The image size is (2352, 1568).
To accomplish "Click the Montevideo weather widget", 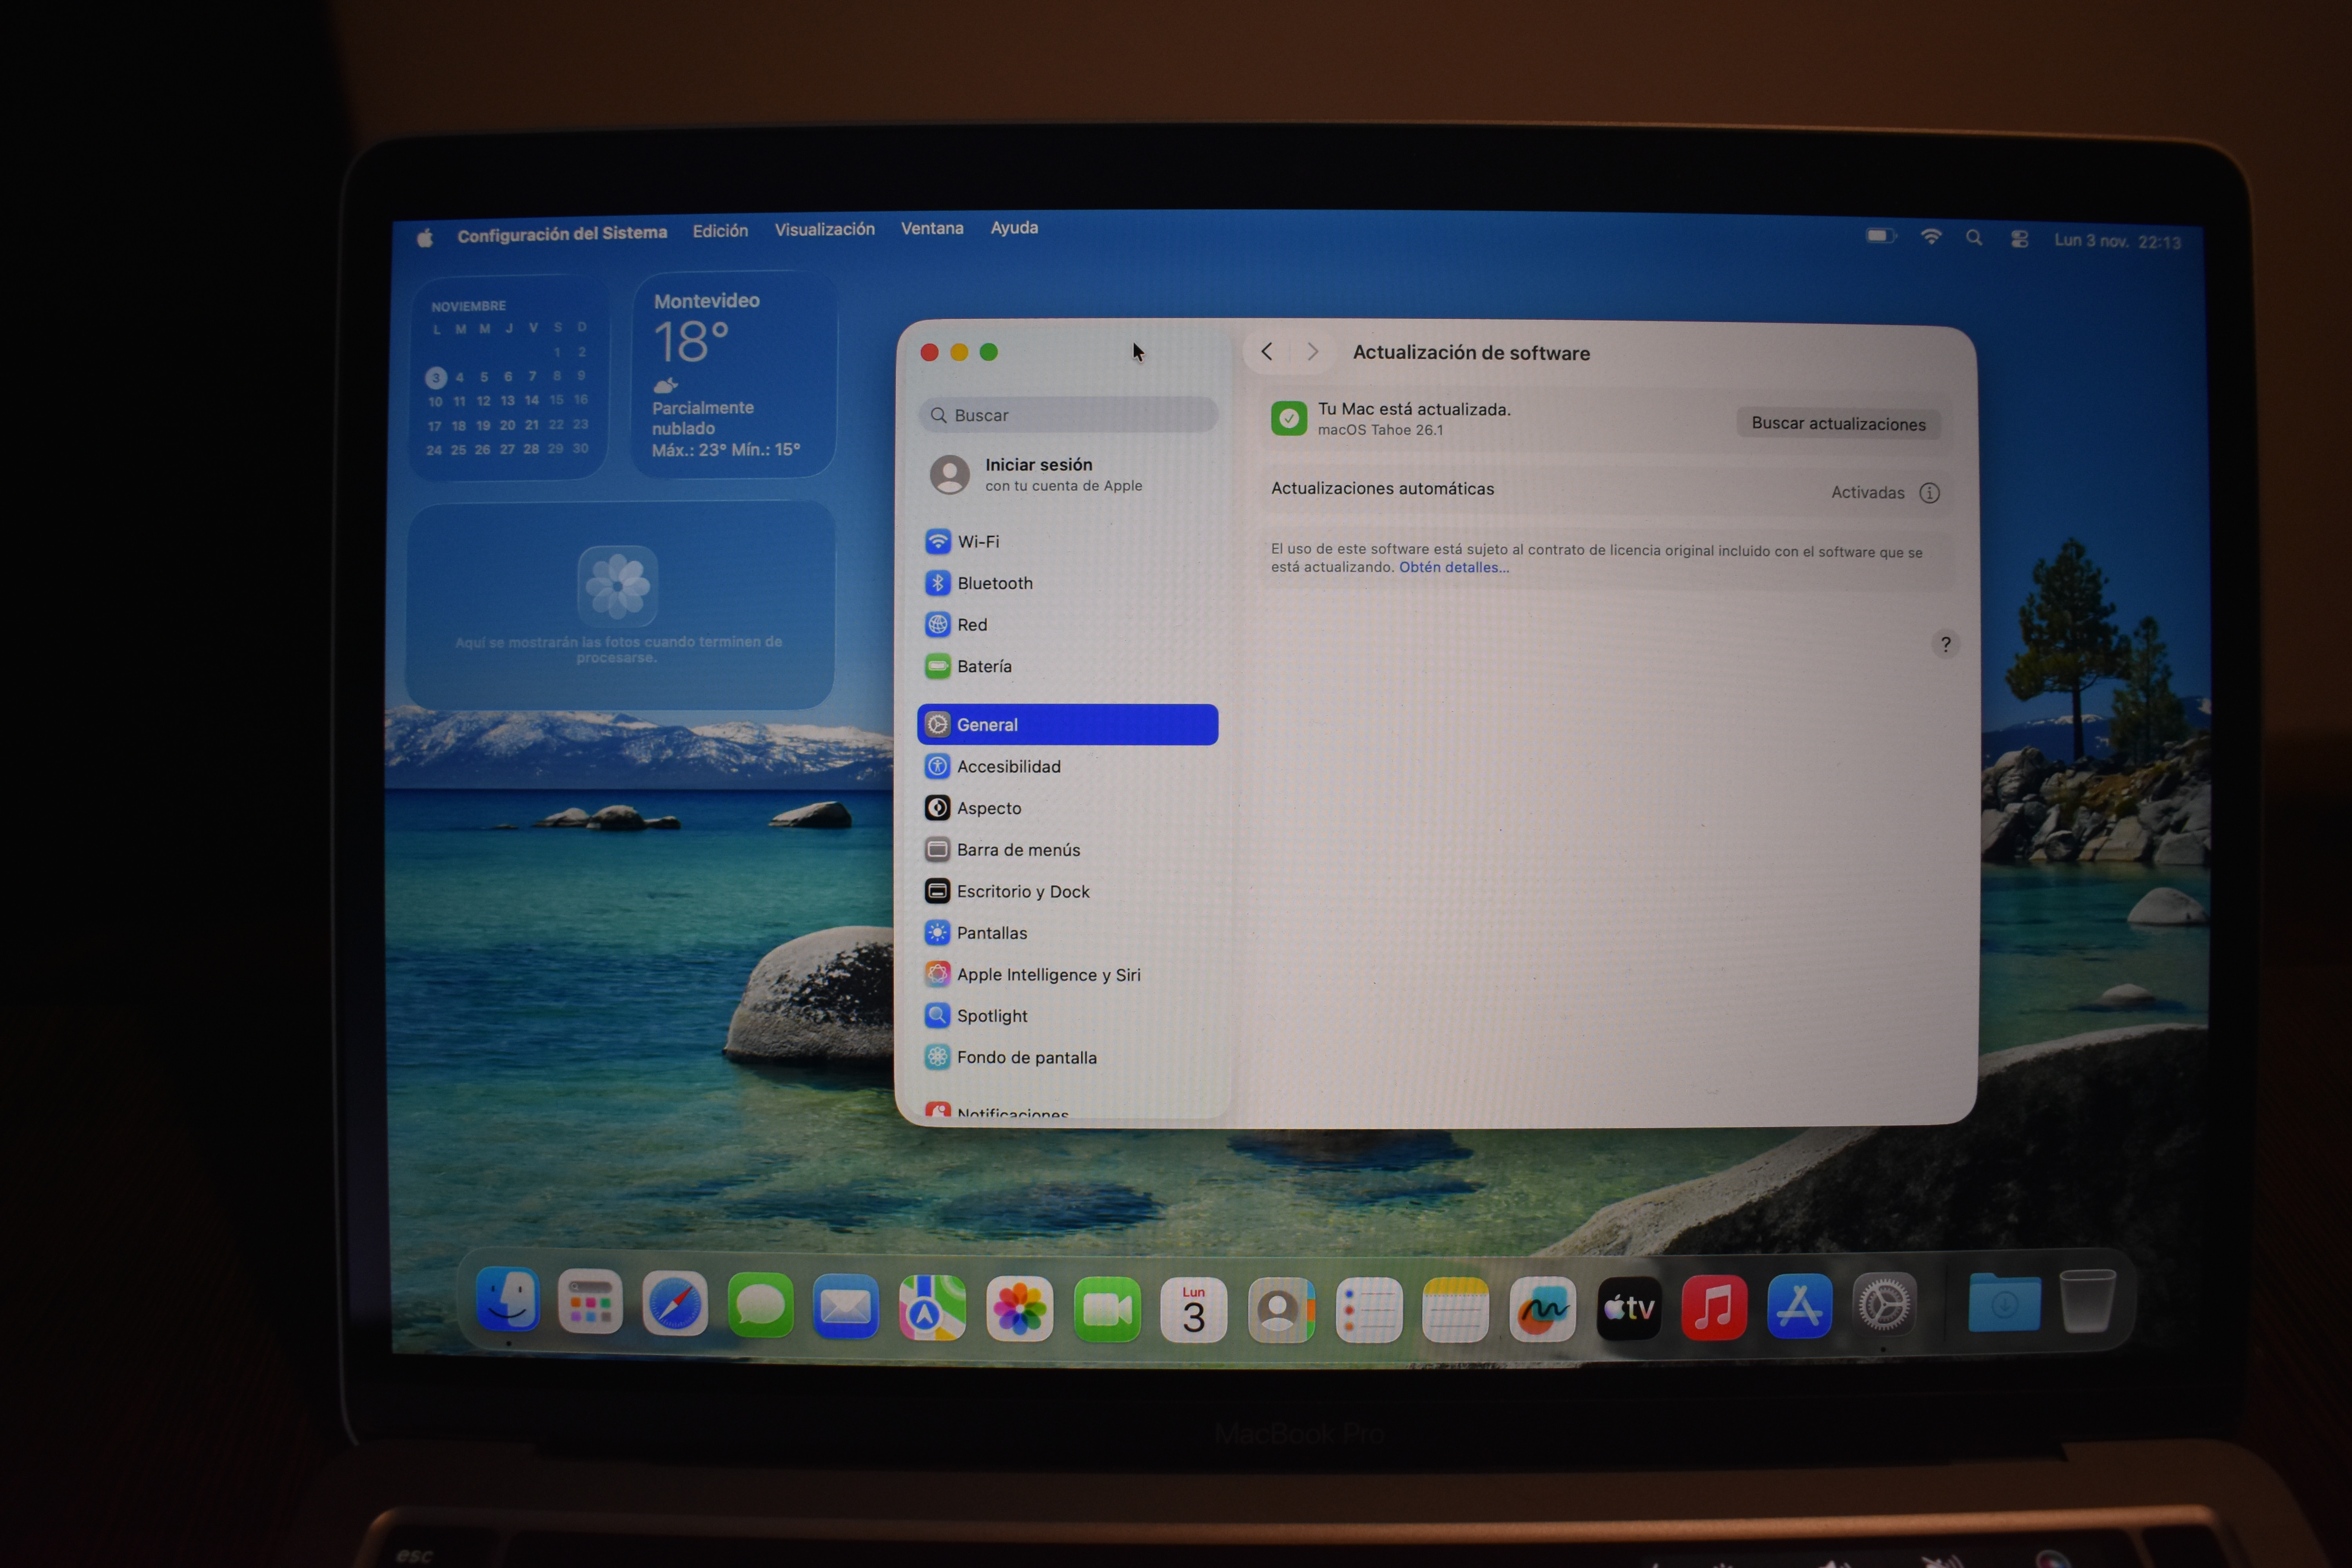I will [x=733, y=375].
